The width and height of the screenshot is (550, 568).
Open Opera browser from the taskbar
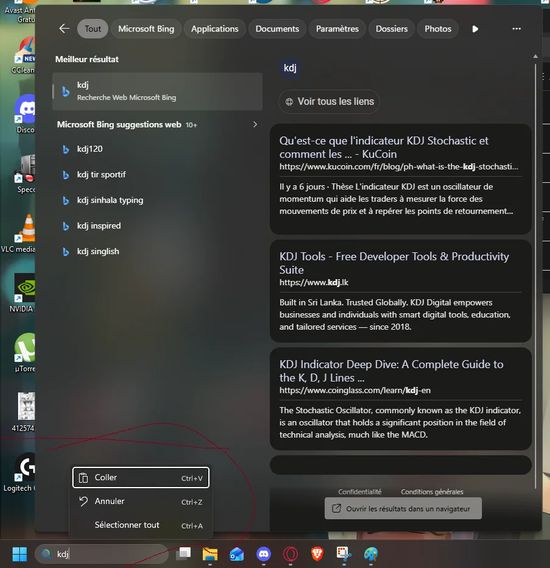pyautogui.click(x=290, y=554)
